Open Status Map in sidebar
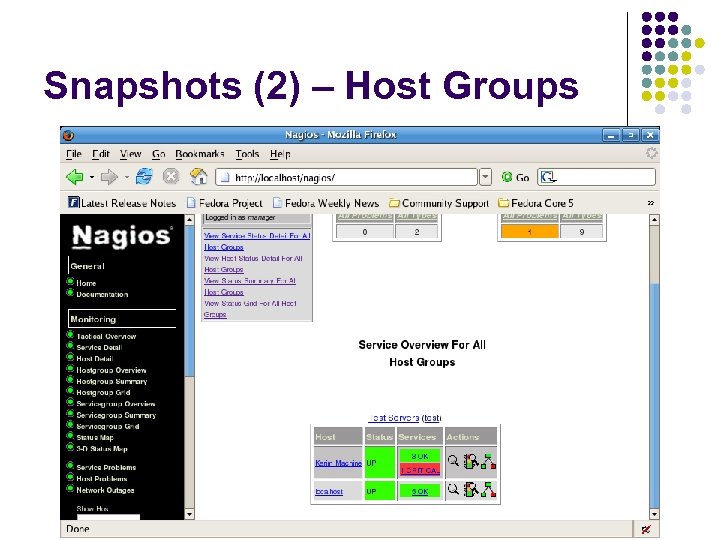 95,438
